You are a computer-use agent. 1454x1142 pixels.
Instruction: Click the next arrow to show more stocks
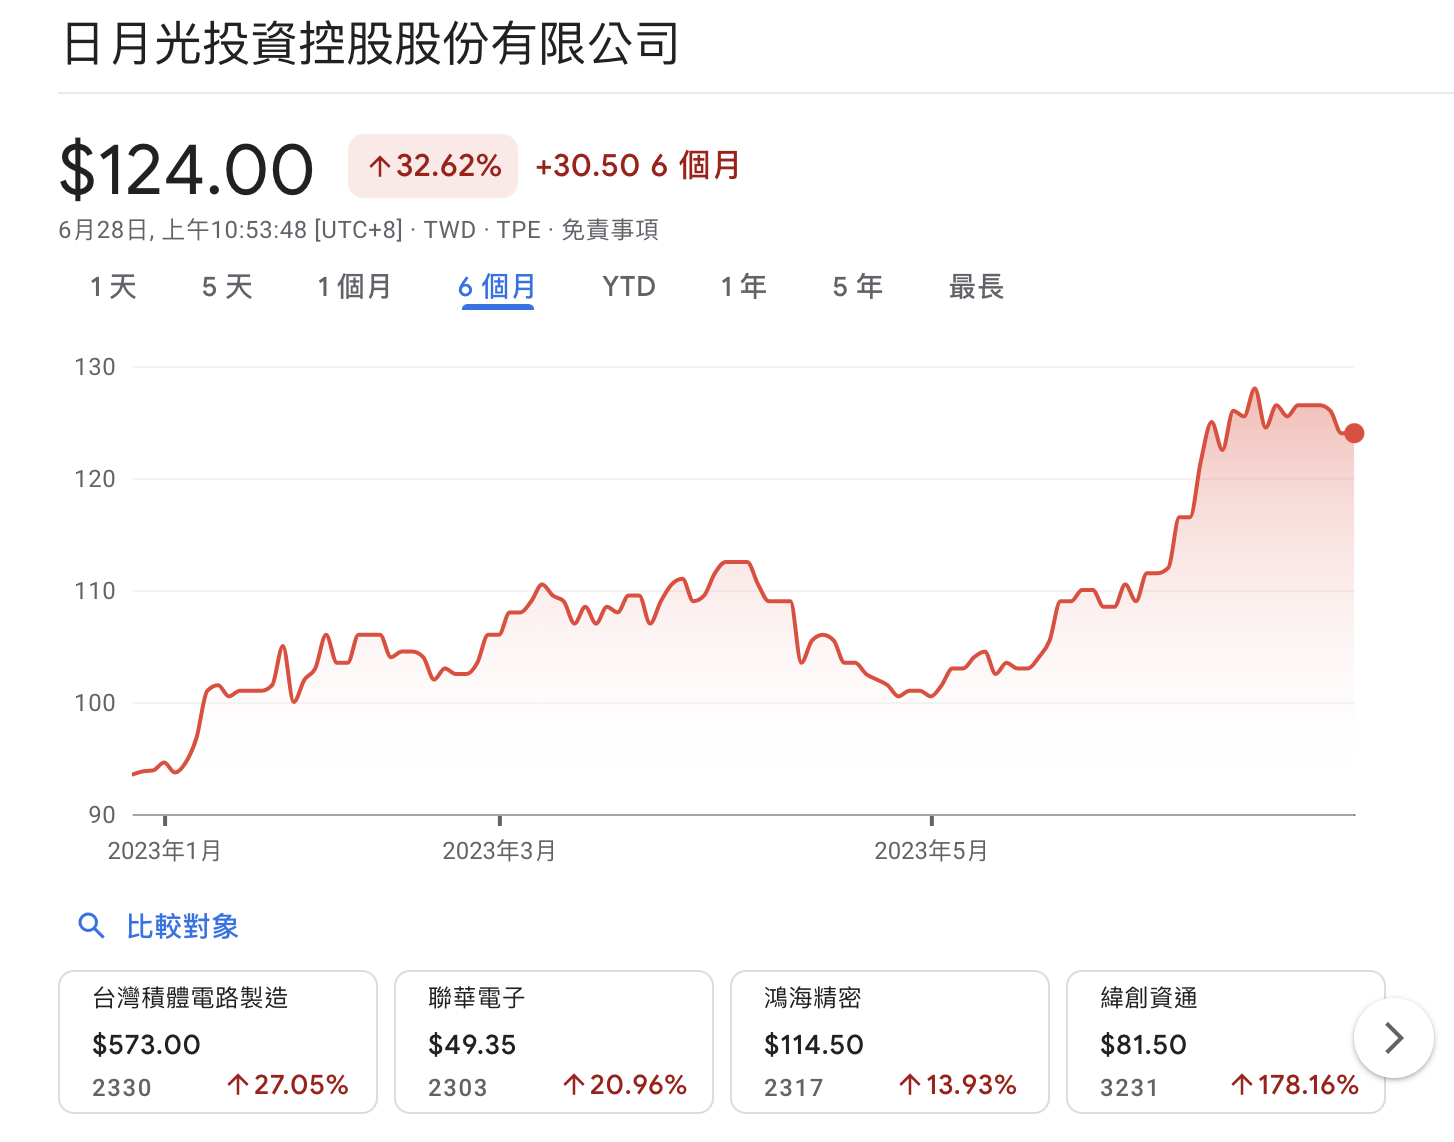tap(1394, 1038)
